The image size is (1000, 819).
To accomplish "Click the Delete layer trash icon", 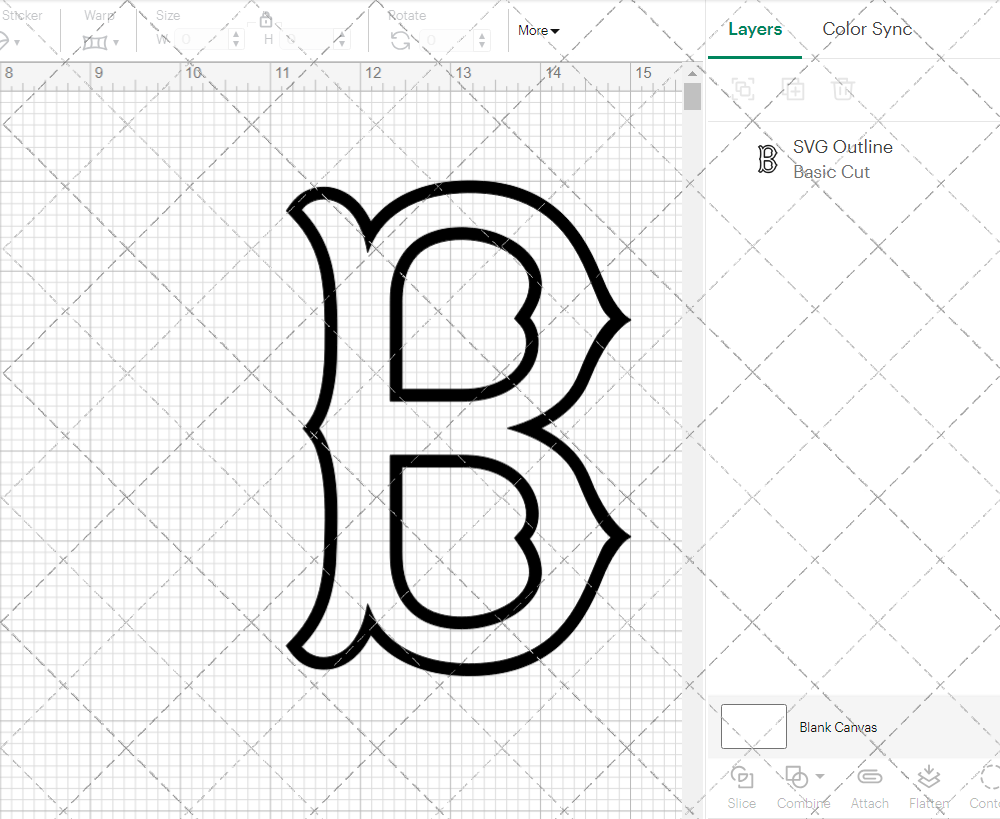I will (x=843, y=89).
